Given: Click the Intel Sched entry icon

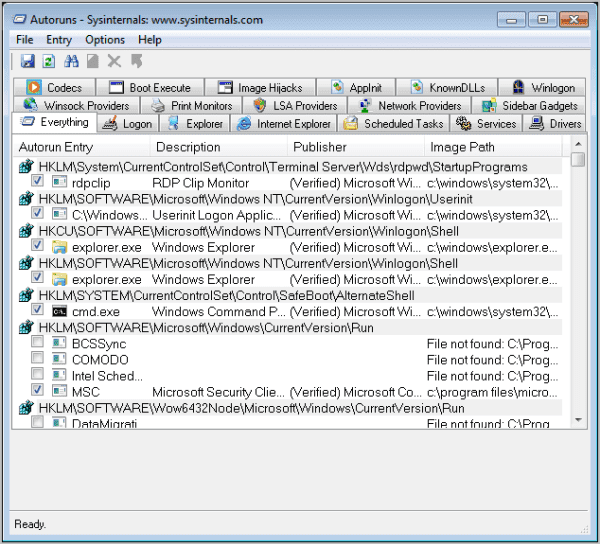Looking at the screenshot, I should 59,375.
